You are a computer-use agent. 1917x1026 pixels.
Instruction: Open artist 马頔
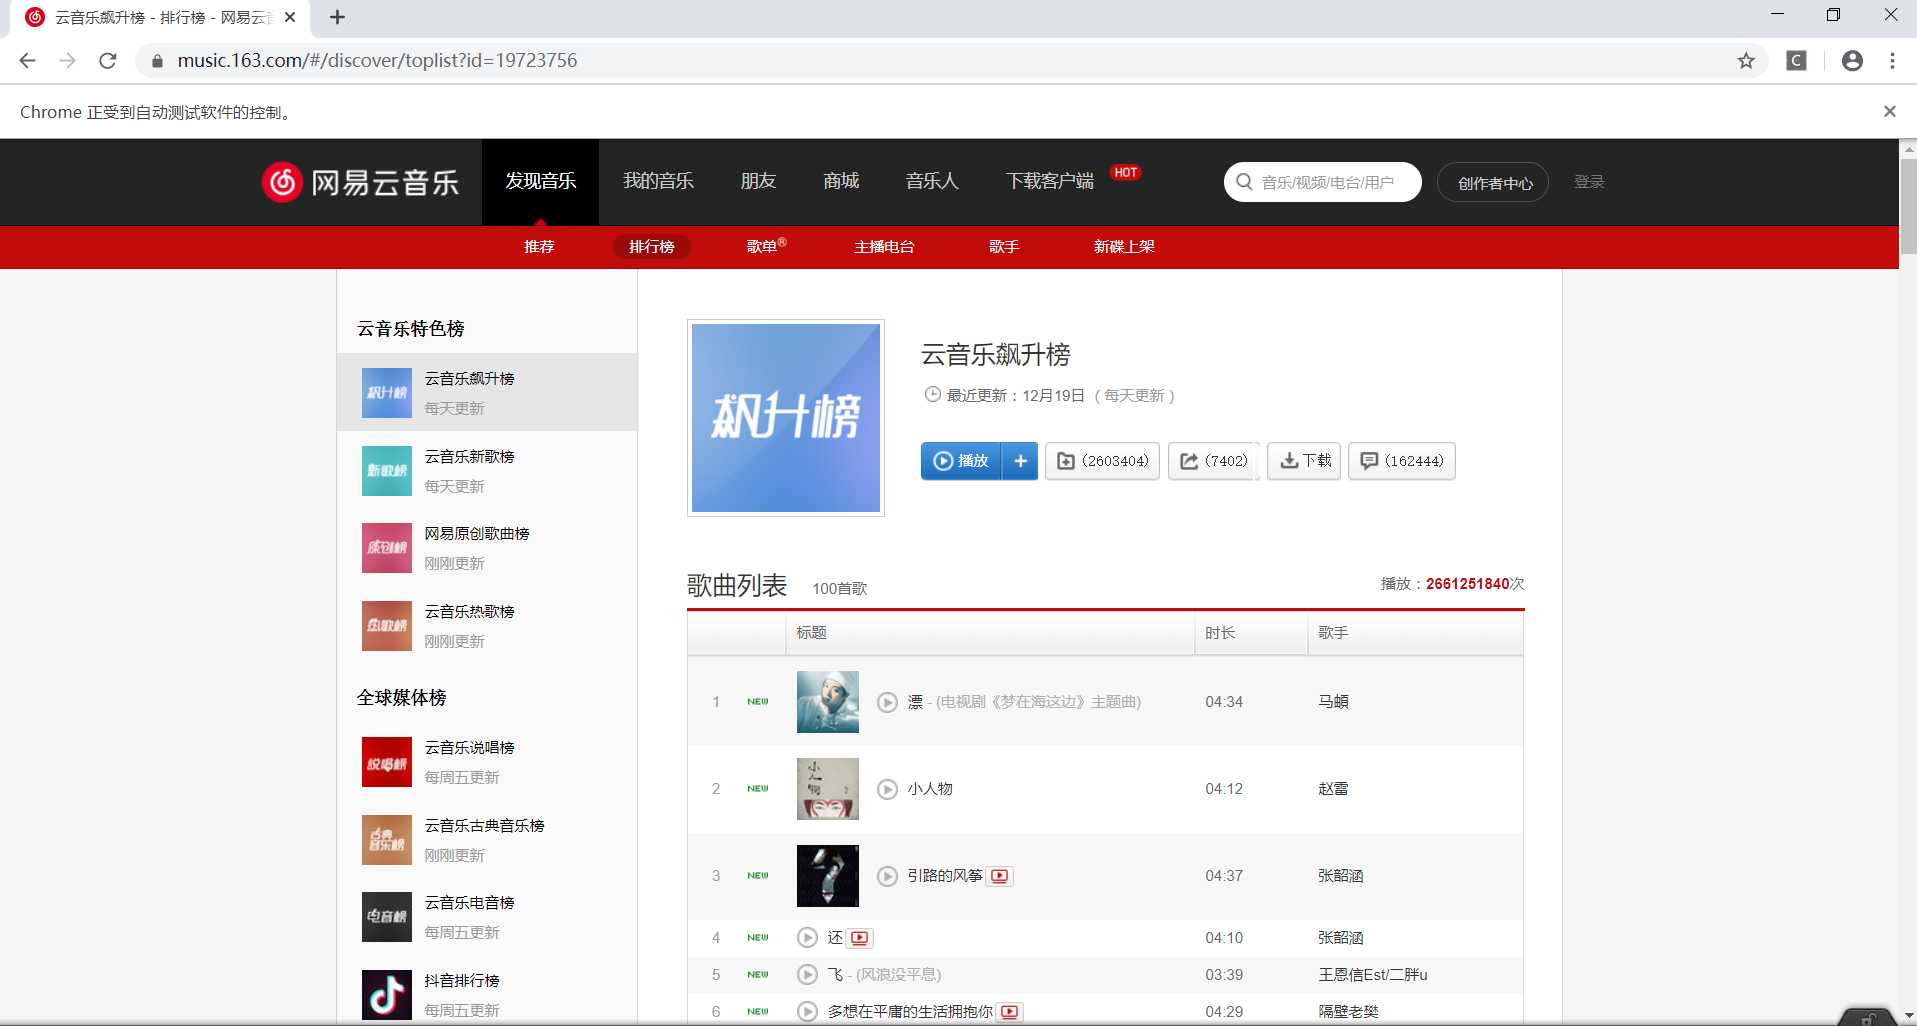click(x=1333, y=702)
